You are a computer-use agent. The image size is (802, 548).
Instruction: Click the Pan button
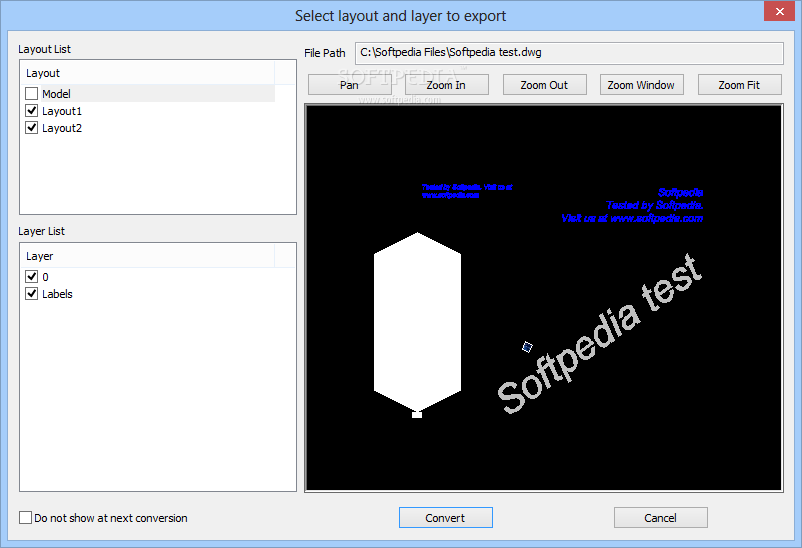coord(349,85)
